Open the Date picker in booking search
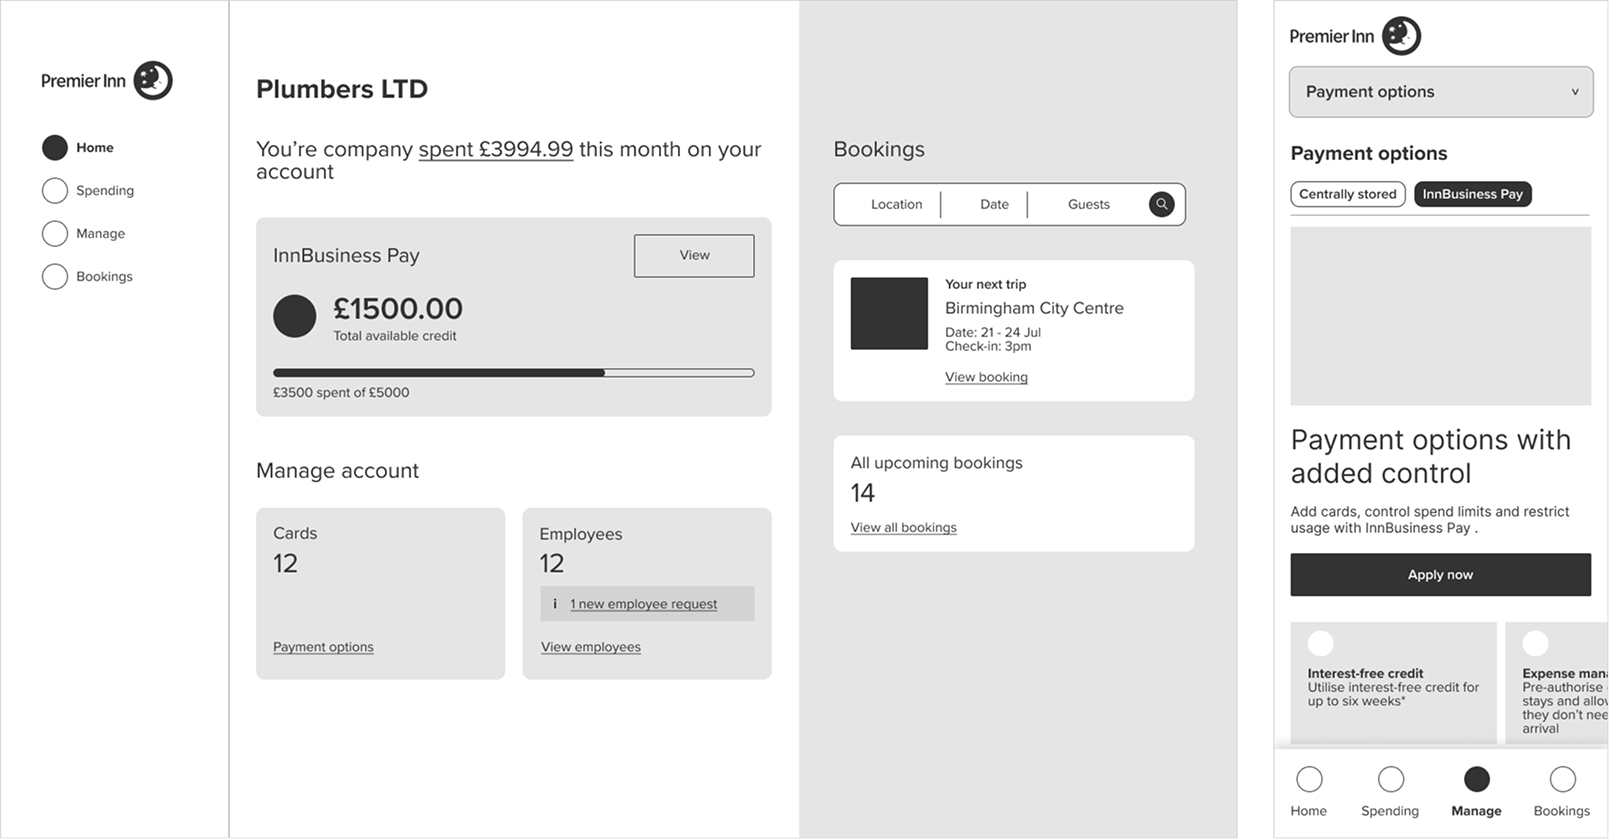1609x839 pixels. tap(994, 204)
